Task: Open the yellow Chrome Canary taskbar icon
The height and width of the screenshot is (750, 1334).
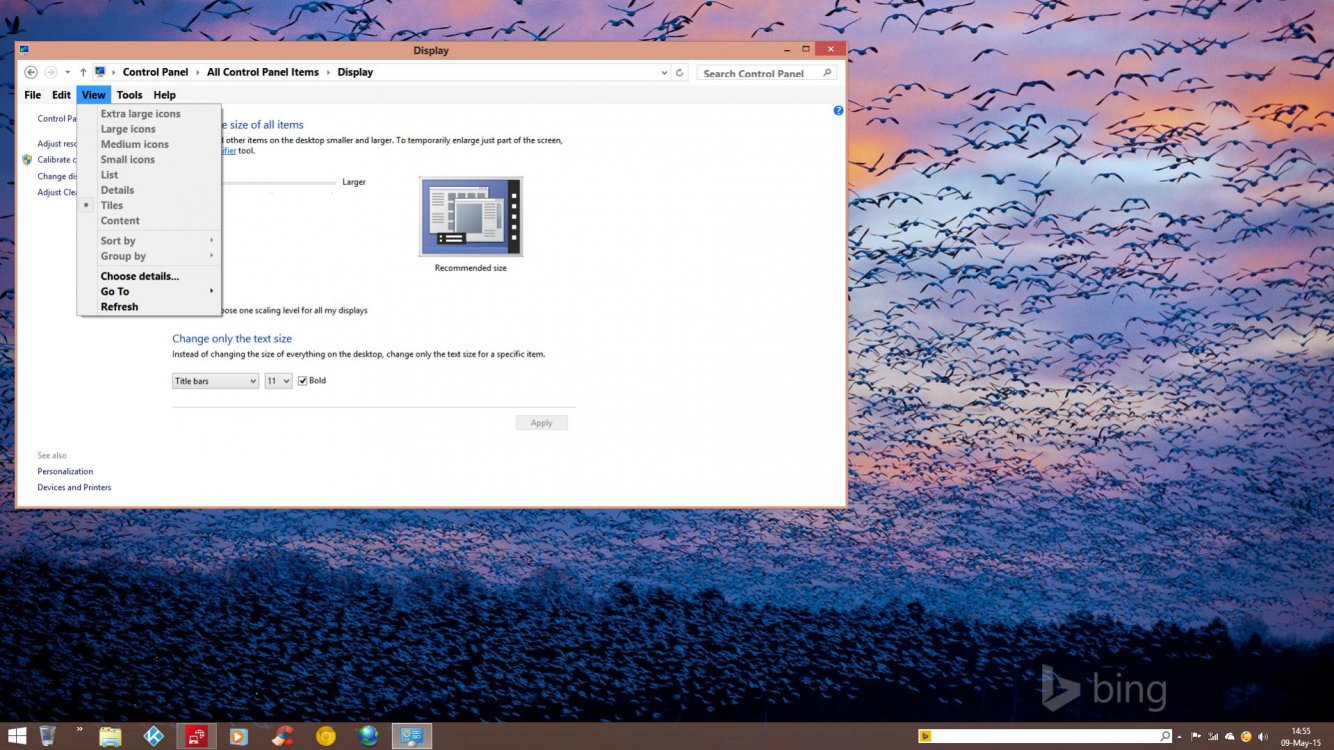Action: tap(325, 737)
